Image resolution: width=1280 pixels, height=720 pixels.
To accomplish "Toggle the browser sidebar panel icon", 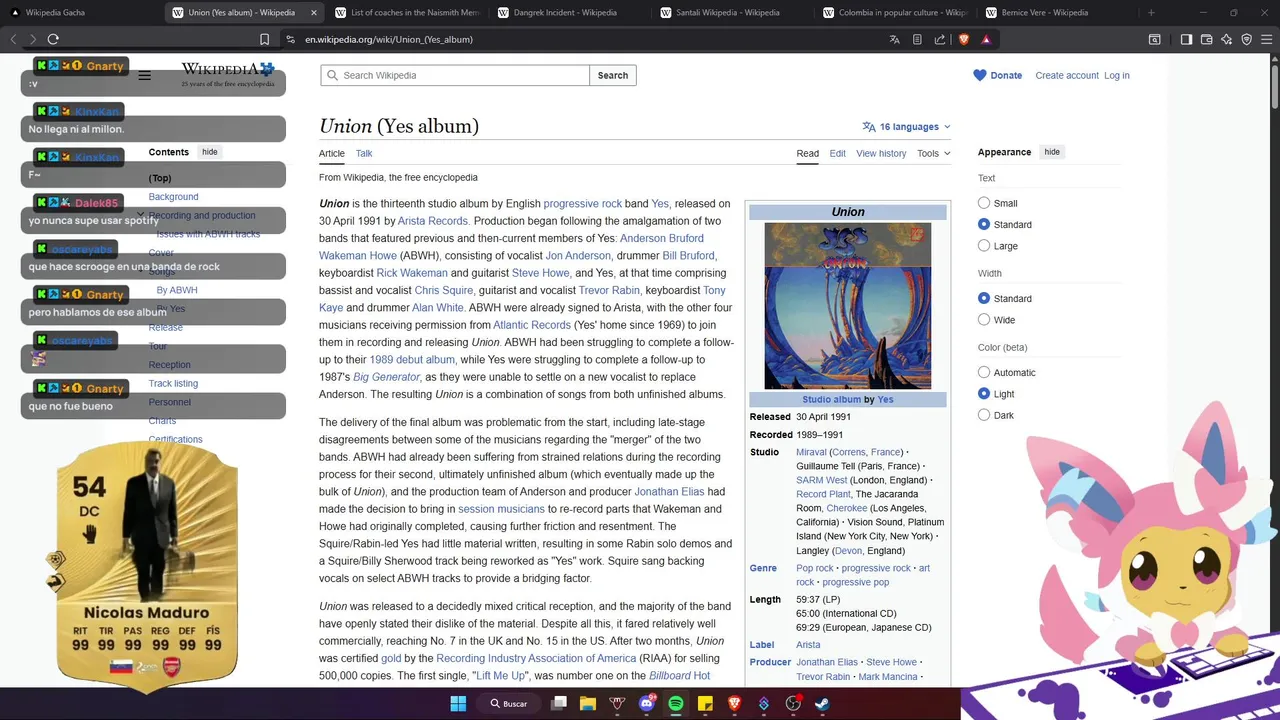I will [x=1186, y=39].
